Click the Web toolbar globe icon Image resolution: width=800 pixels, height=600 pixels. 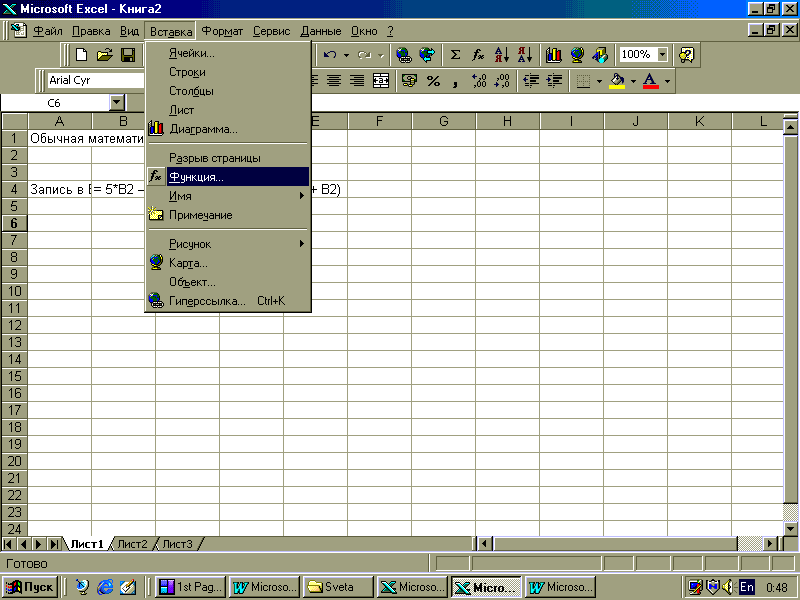[427, 55]
